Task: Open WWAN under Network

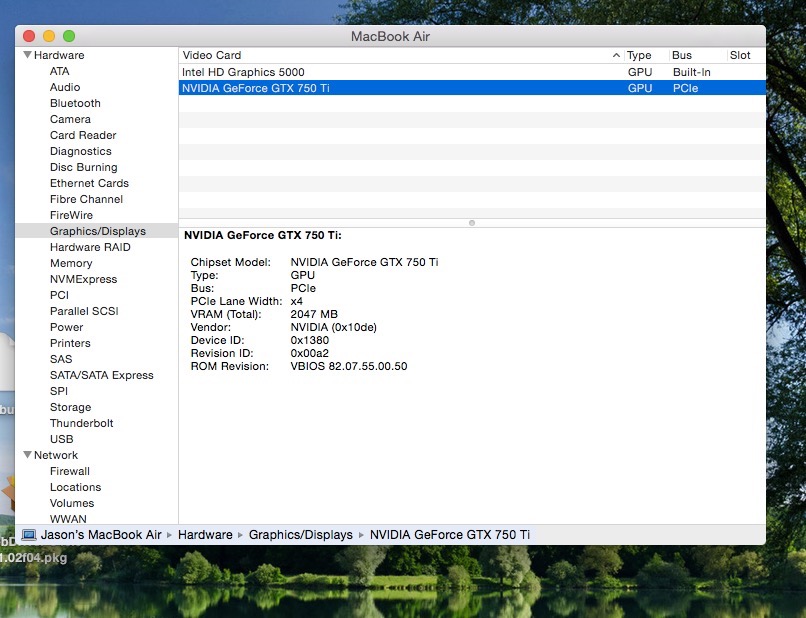Action: pos(68,518)
